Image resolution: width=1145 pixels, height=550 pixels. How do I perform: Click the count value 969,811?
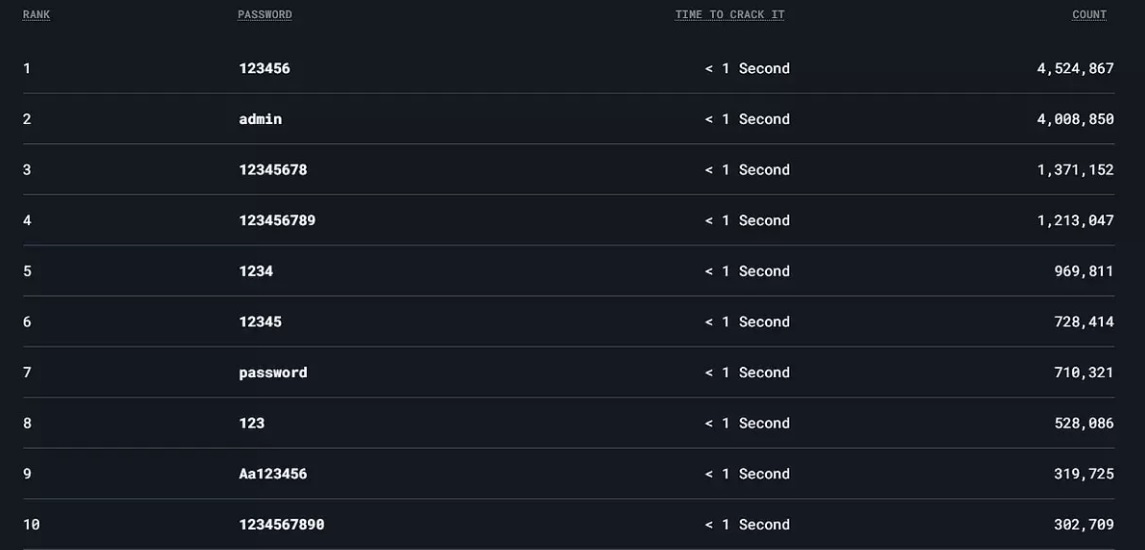(x=1084, y=271)
